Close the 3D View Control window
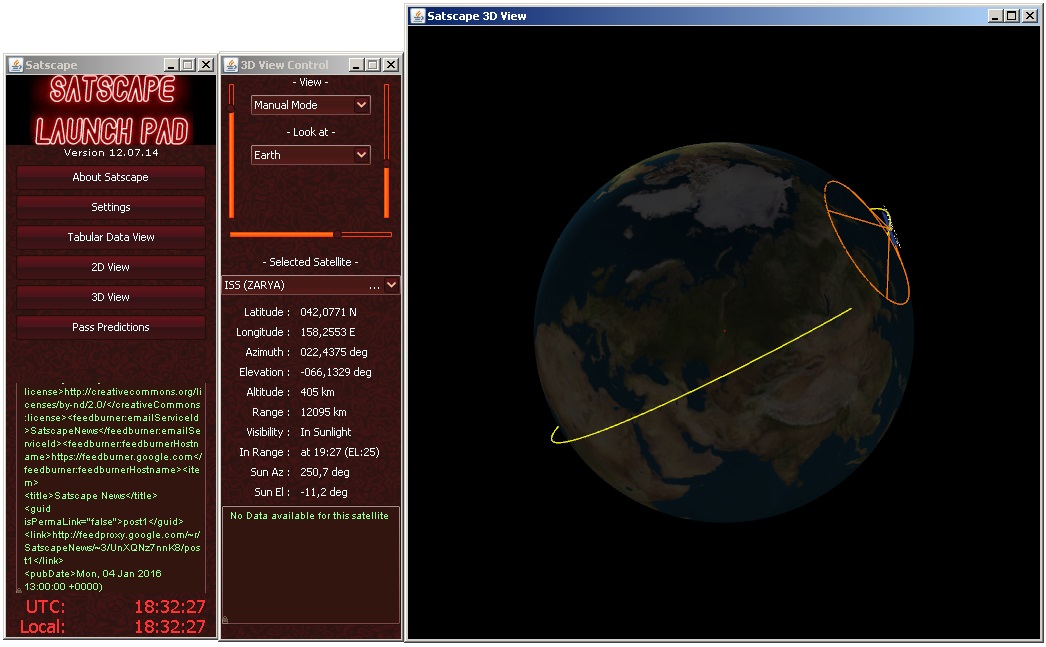Viewport: 1046px width, 647px height. coord(391,65)
